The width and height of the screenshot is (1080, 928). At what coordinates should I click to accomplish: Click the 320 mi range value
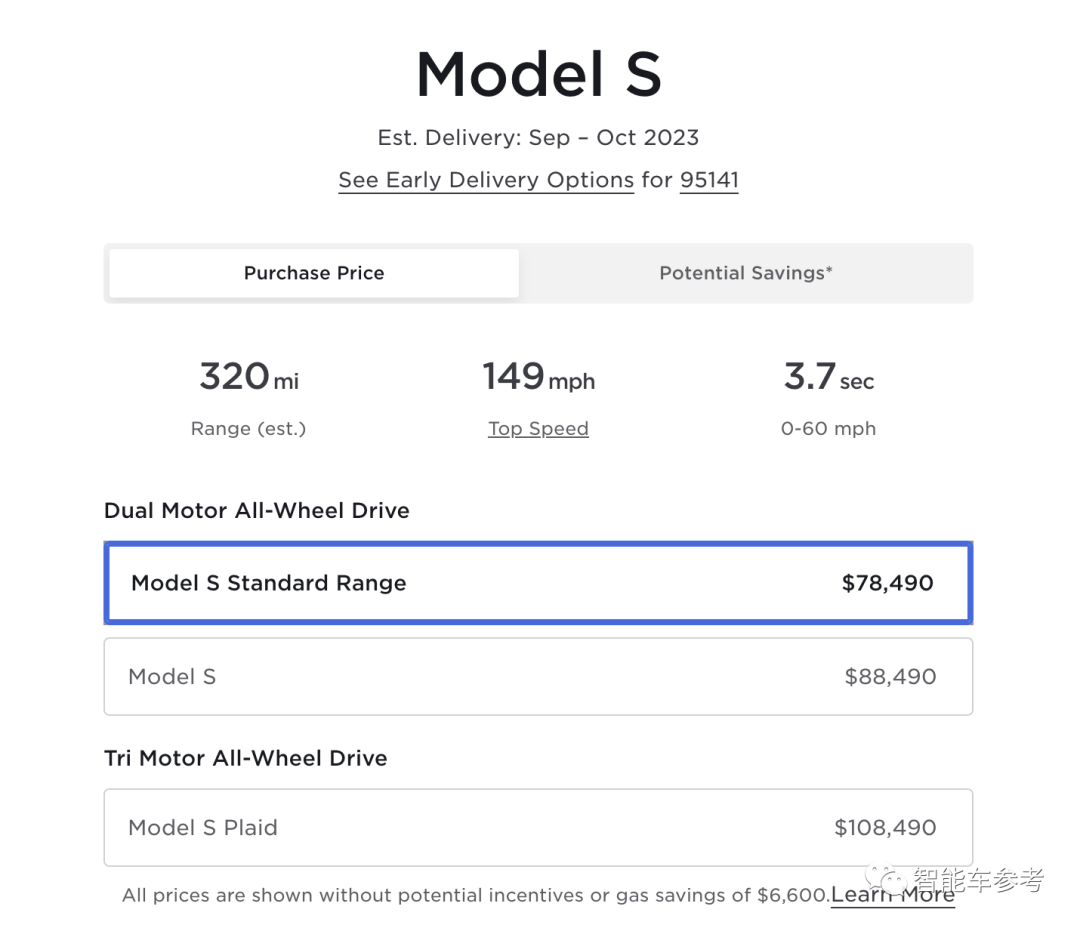(x=249, y=377)
